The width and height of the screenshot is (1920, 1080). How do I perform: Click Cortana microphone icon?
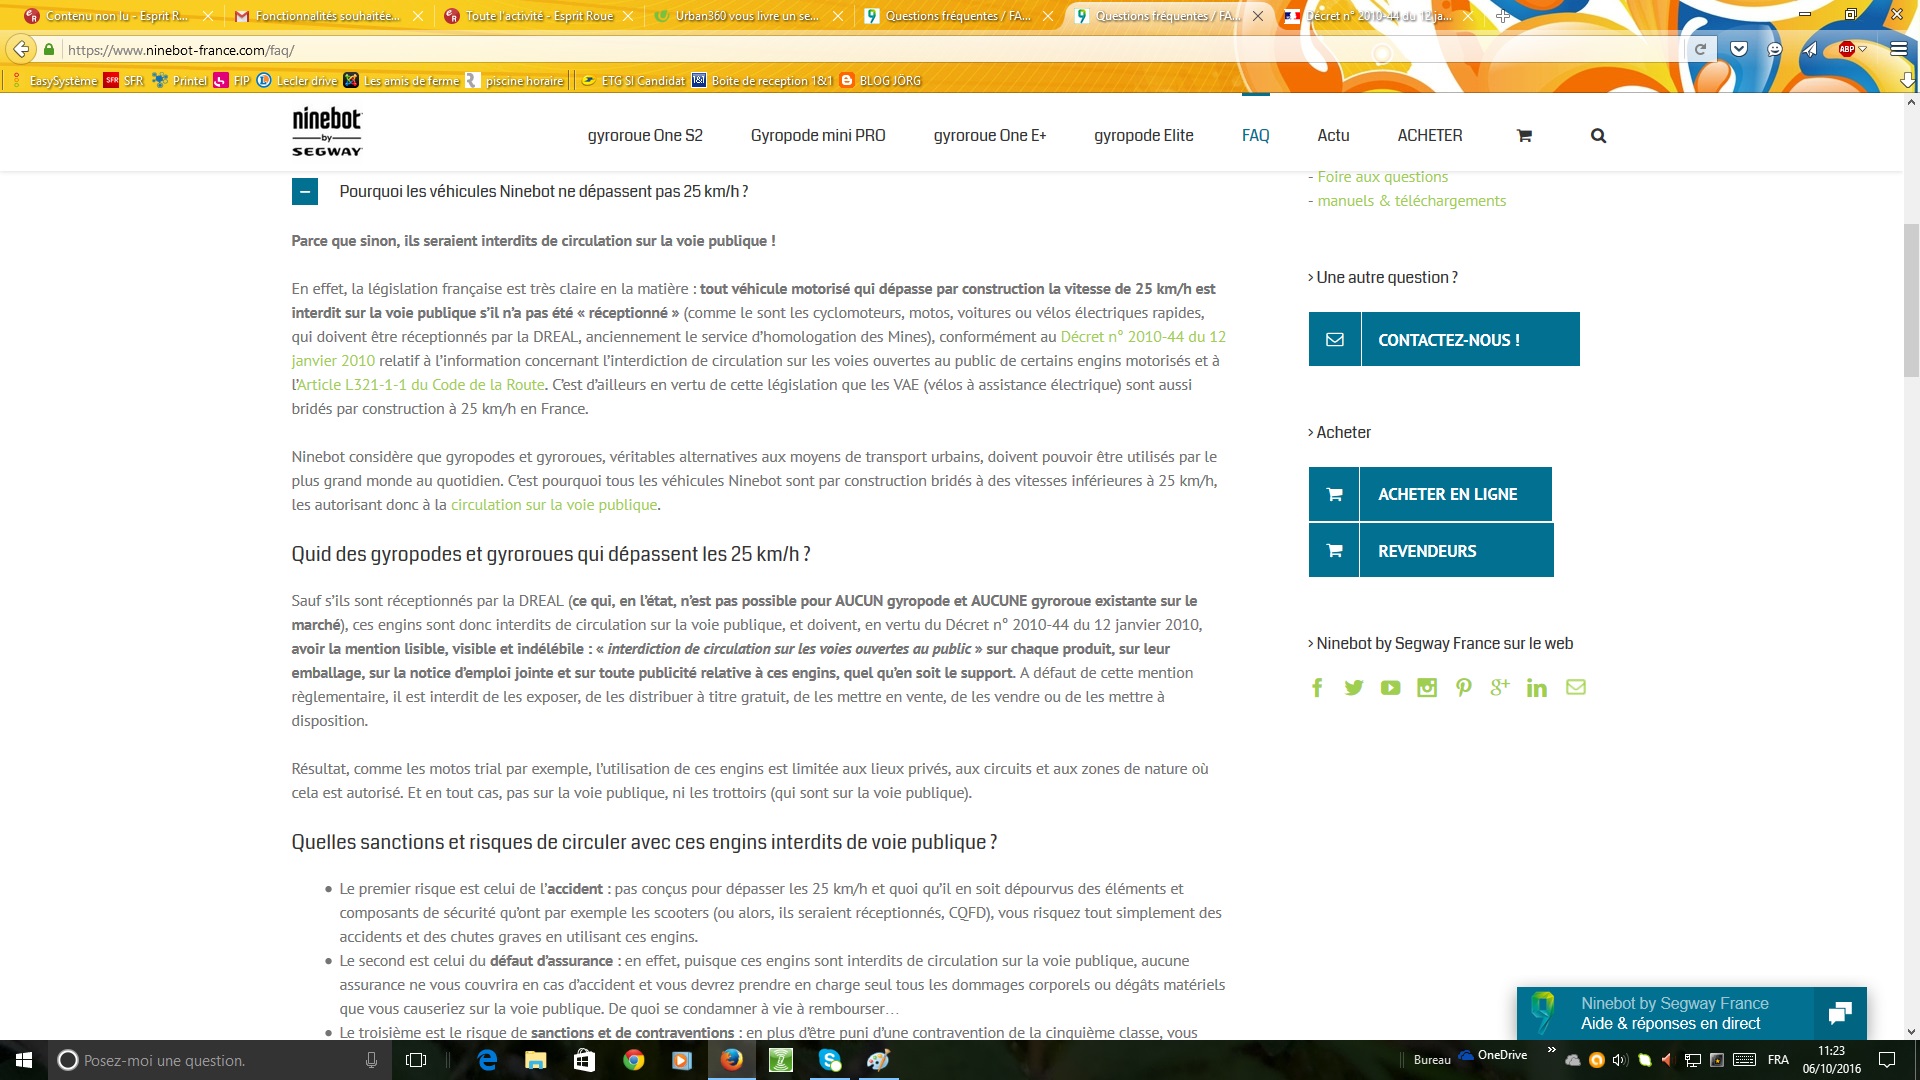coord(371,1060)
